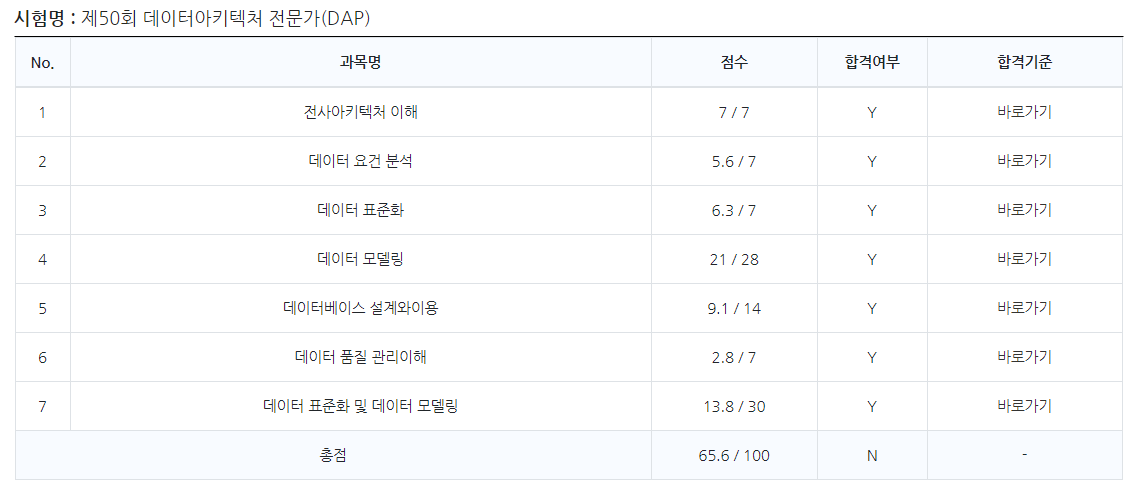Image resolution: width=1130 pixels, height=485 pixels.
Task: Click the 과목명 column header
Action: pos(360,63)
